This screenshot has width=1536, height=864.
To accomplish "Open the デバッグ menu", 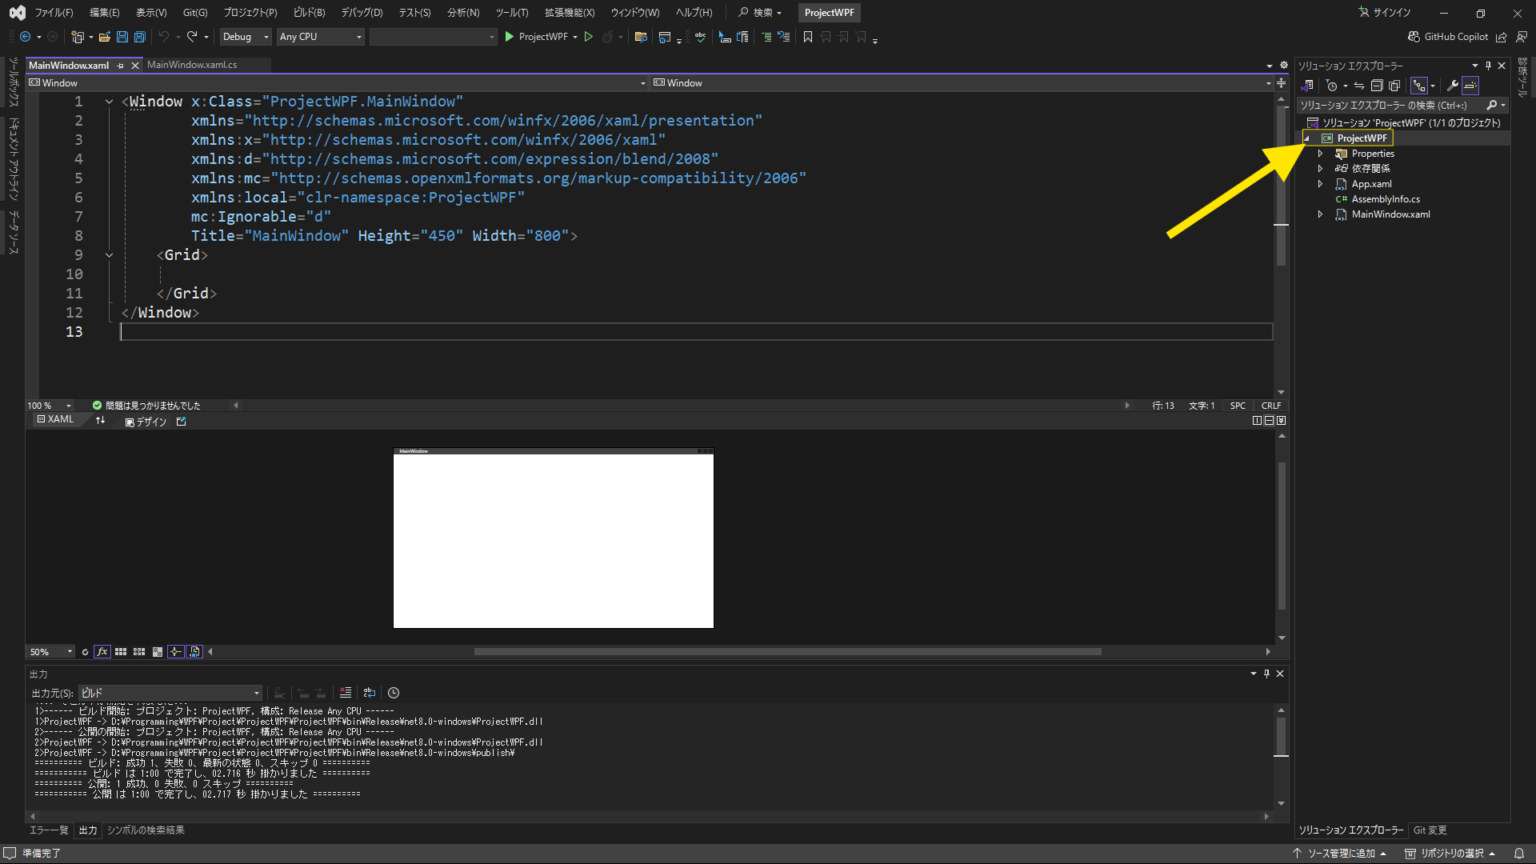I will 361,12.
